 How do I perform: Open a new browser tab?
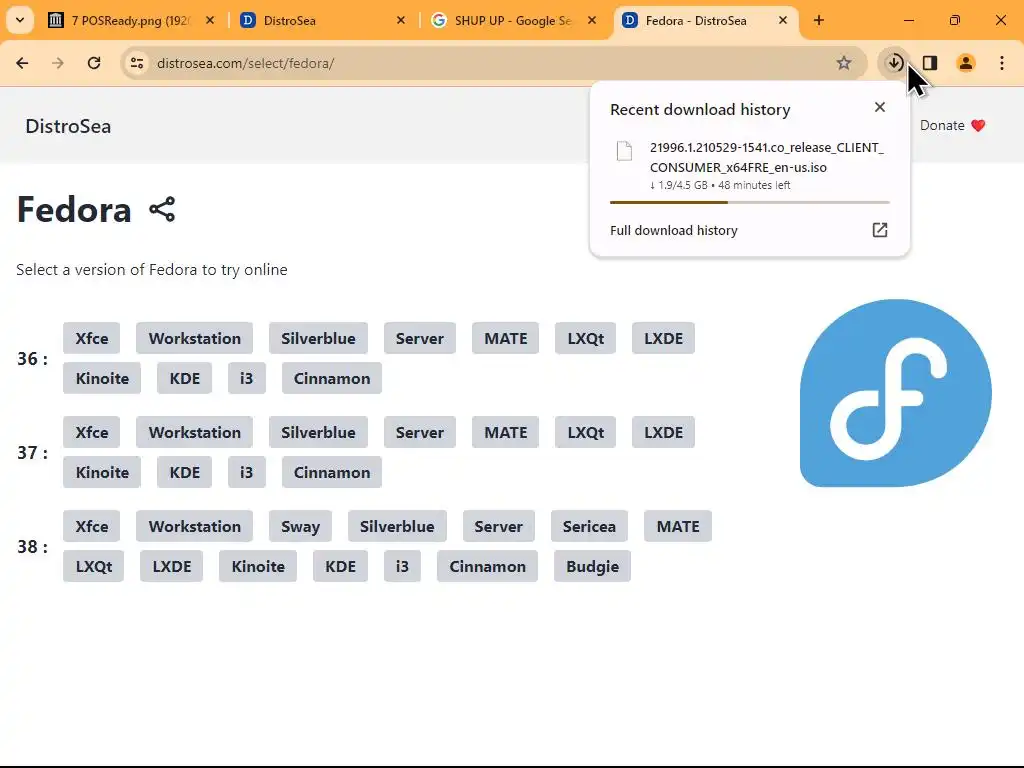coord(819,21)
